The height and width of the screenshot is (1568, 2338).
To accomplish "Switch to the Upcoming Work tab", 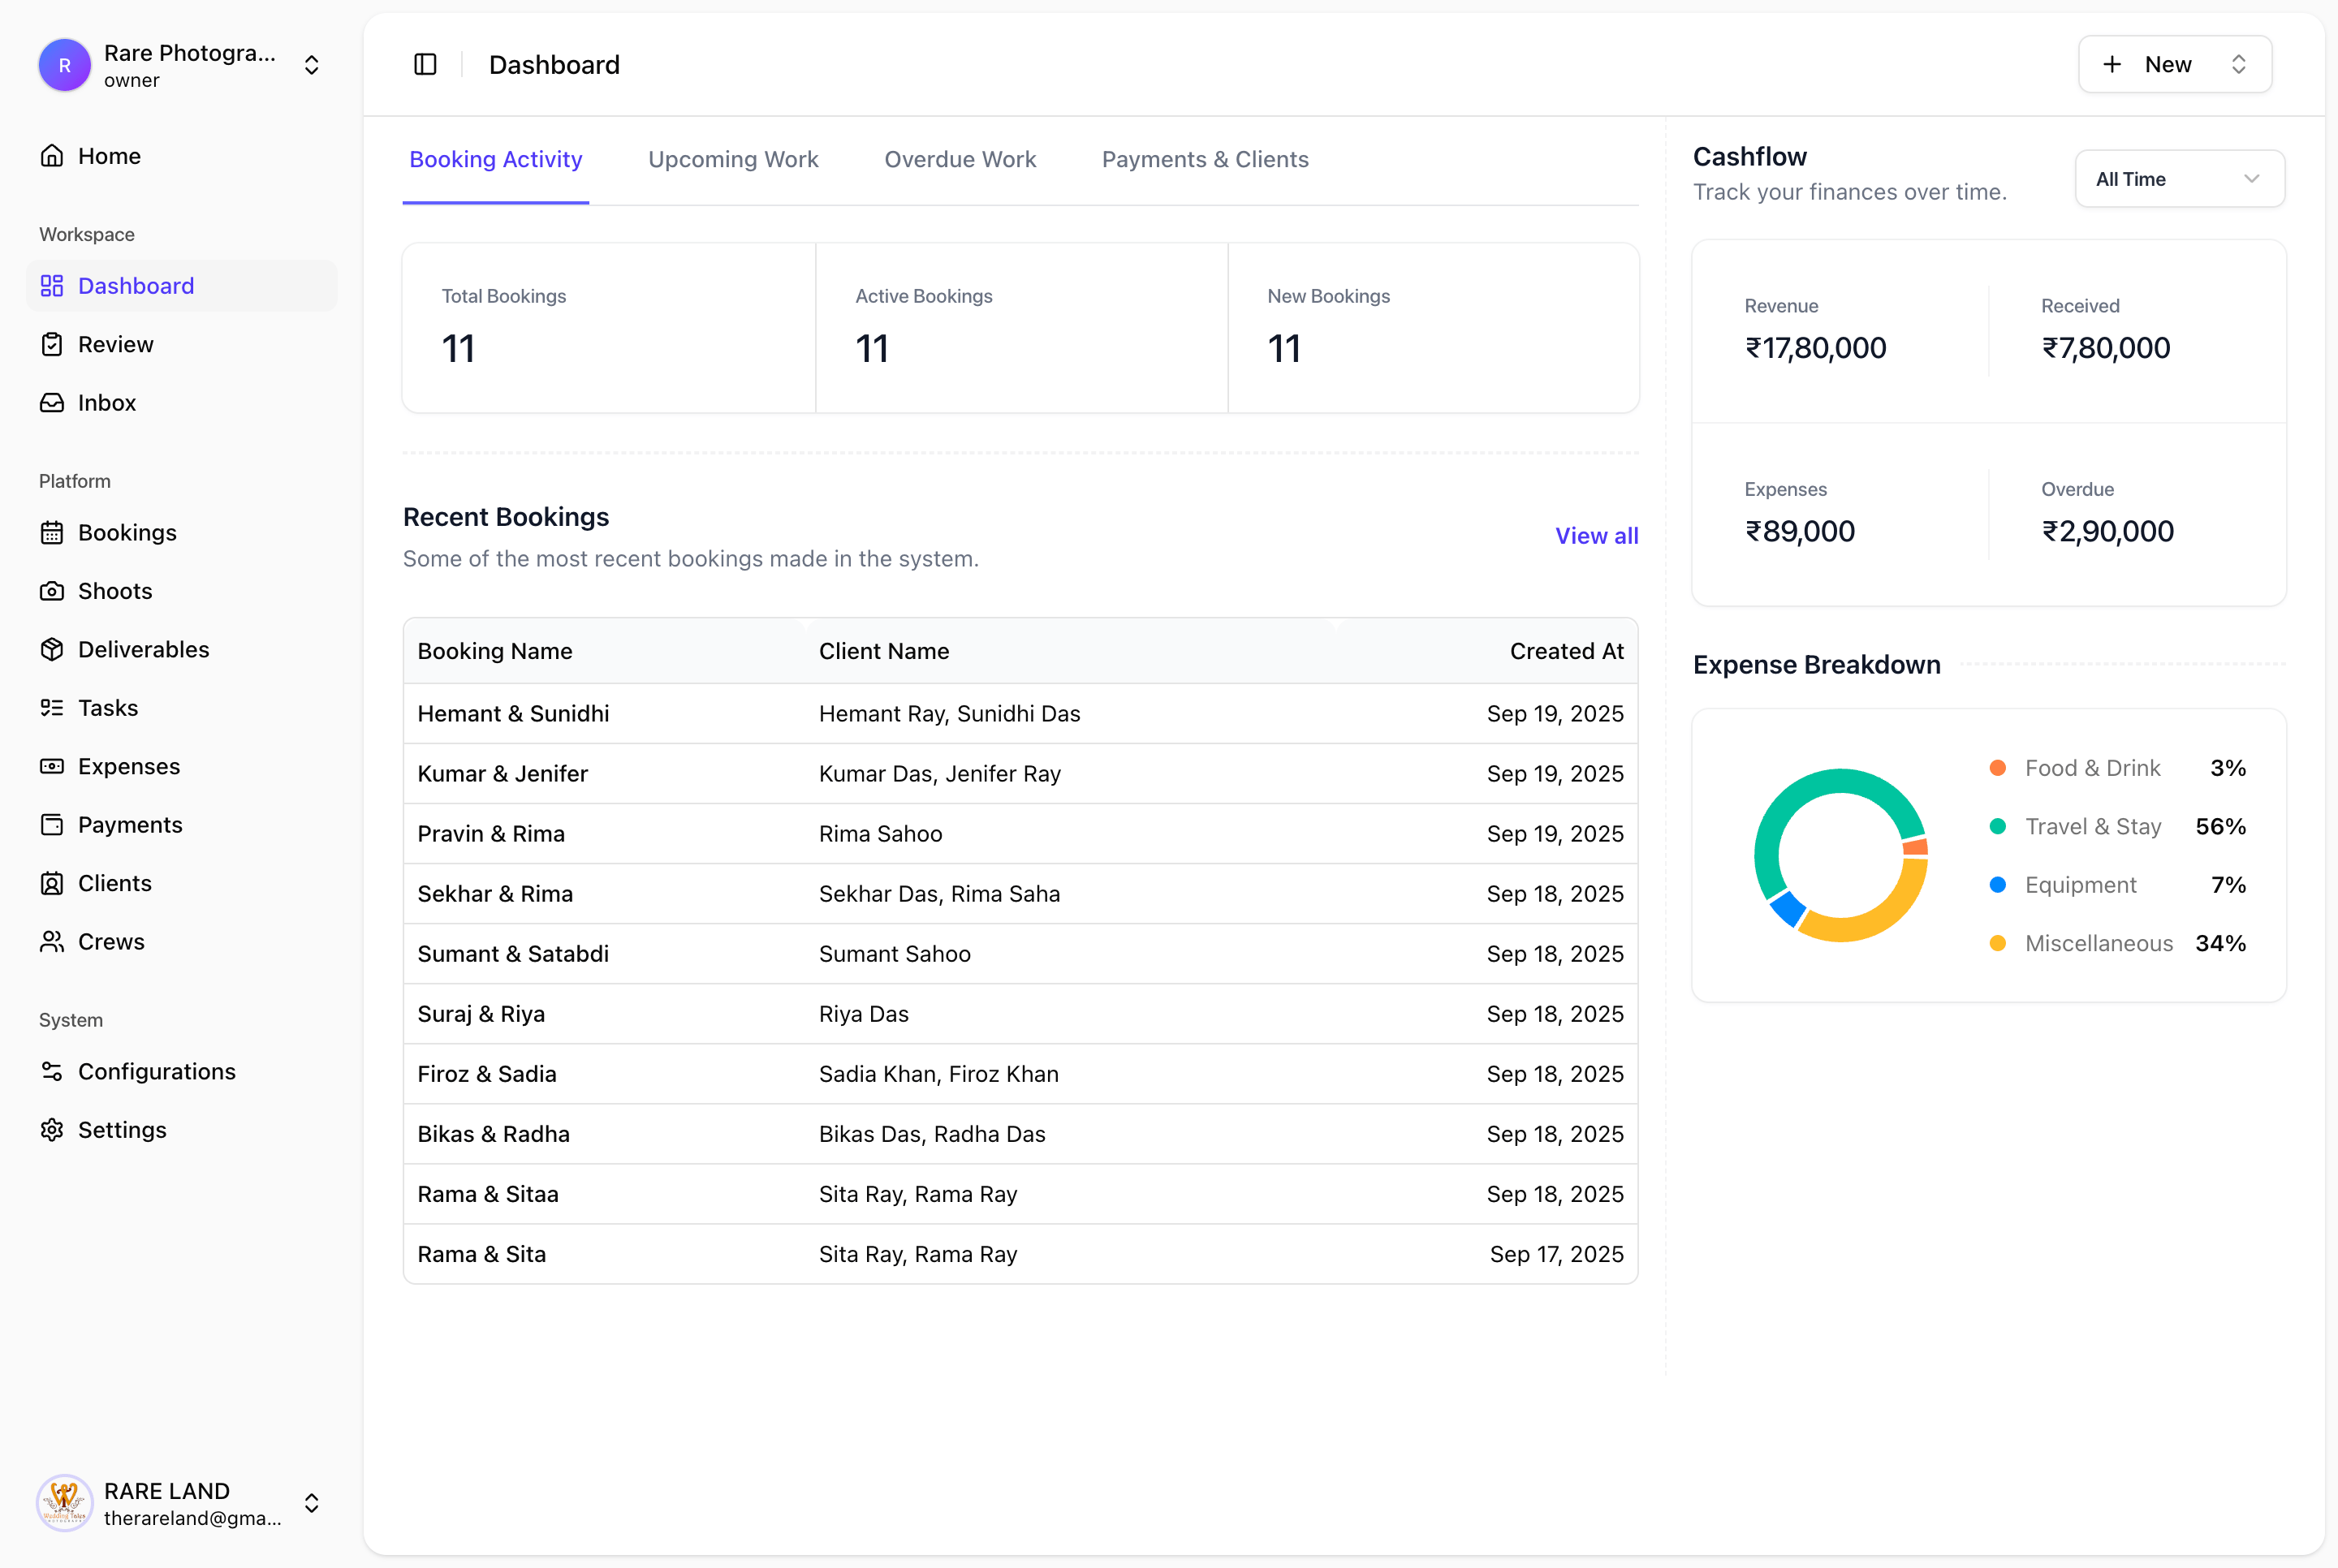I will (x=733, y=159).
